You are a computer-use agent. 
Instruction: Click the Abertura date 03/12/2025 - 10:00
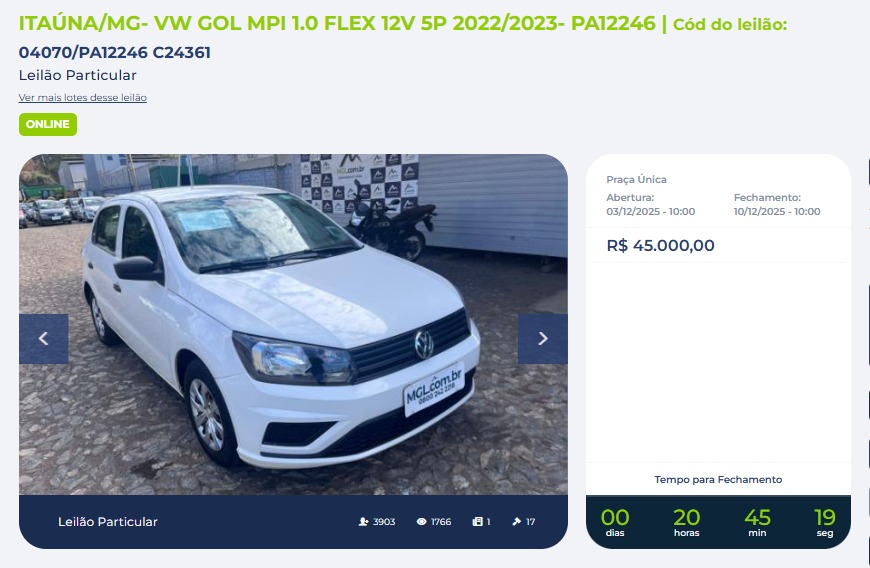650,211
